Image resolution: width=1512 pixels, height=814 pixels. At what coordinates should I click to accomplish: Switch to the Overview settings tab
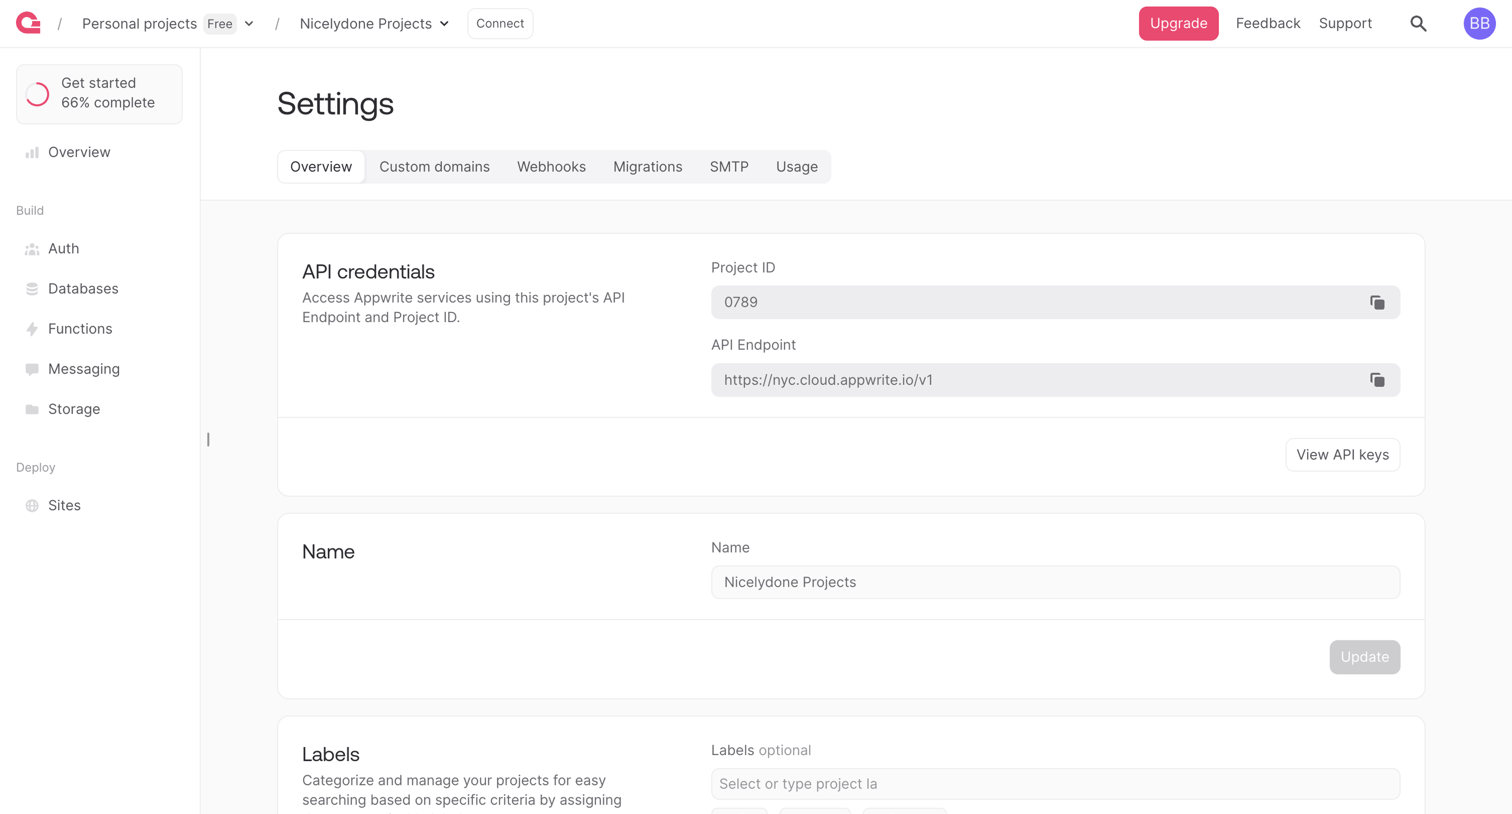pos(321,167)
